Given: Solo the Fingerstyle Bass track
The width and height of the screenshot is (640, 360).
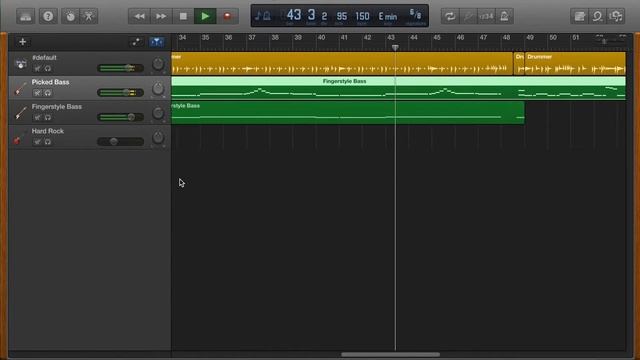Looking at the screenshot, I should [x=48, y=118].
